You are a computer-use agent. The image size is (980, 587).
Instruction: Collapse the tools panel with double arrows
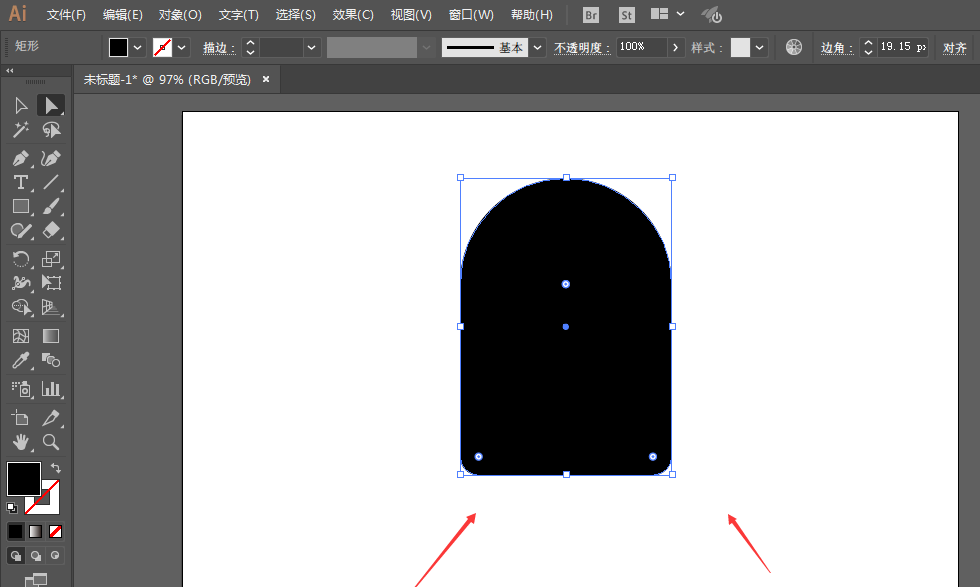(9, 71)
